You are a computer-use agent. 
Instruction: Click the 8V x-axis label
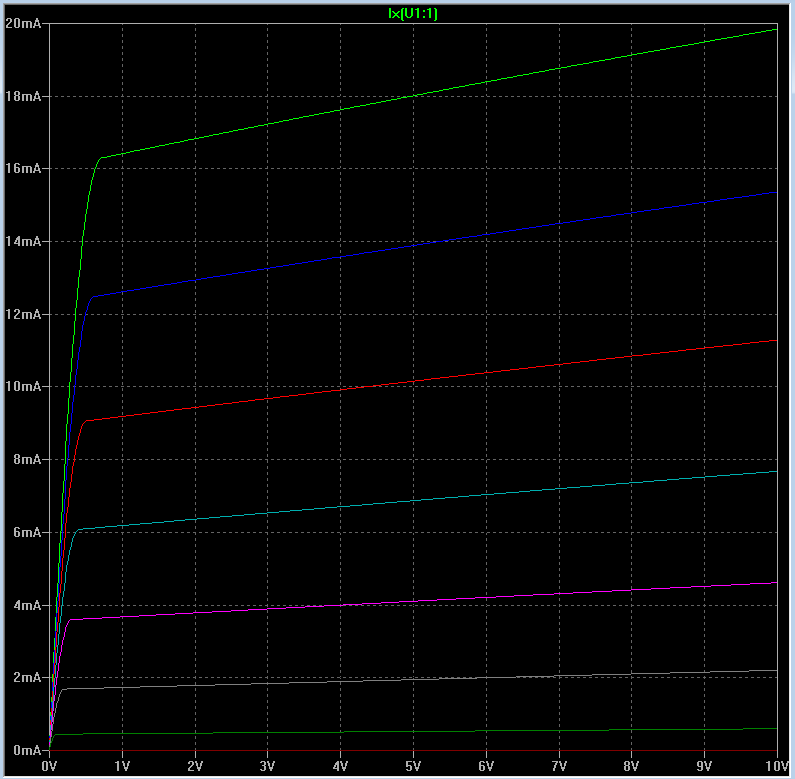631,766
